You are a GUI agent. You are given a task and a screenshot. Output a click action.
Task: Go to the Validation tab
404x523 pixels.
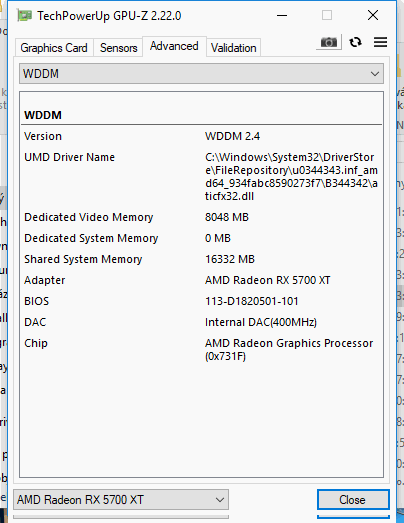tap(234, 48)
